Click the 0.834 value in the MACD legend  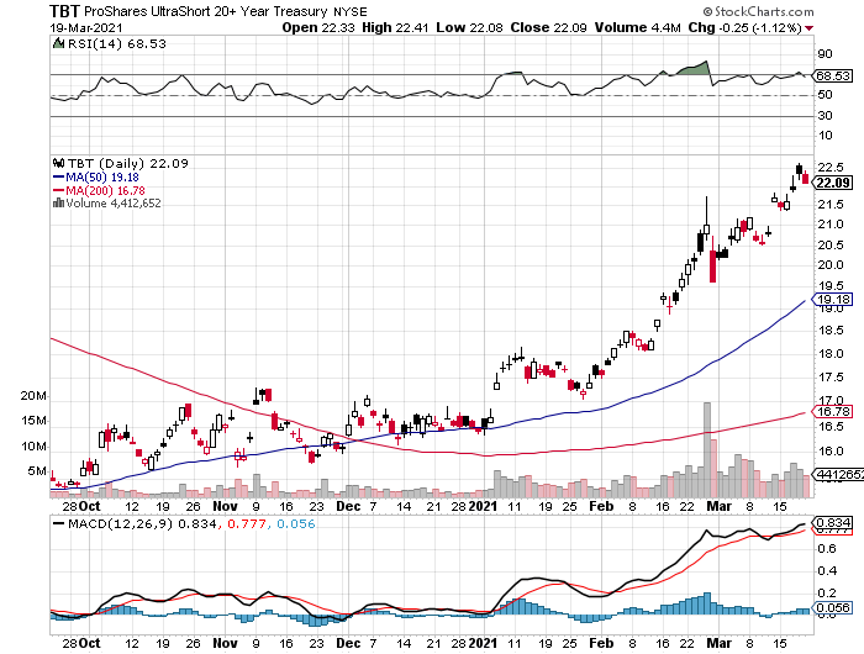tap(197, 523)
